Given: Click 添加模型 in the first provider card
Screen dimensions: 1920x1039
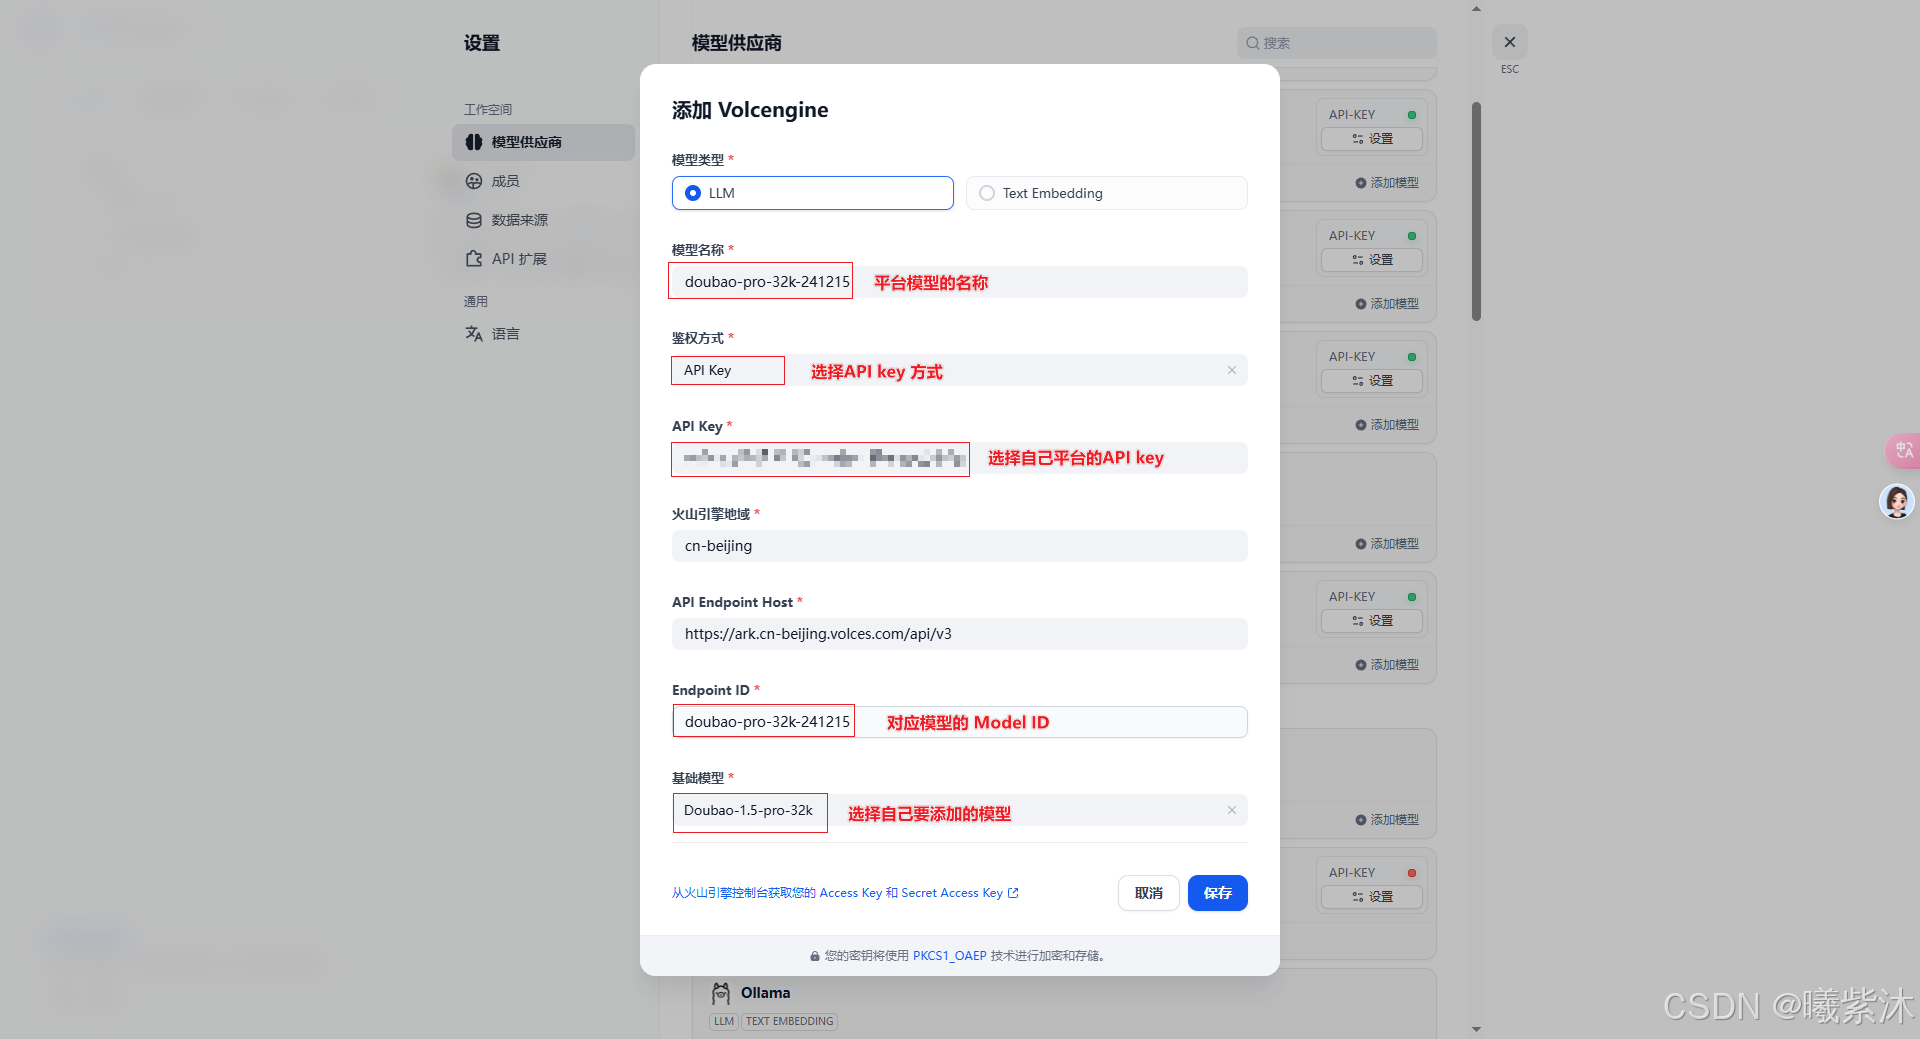Looking at the screenshot, I should point(1387,183).
